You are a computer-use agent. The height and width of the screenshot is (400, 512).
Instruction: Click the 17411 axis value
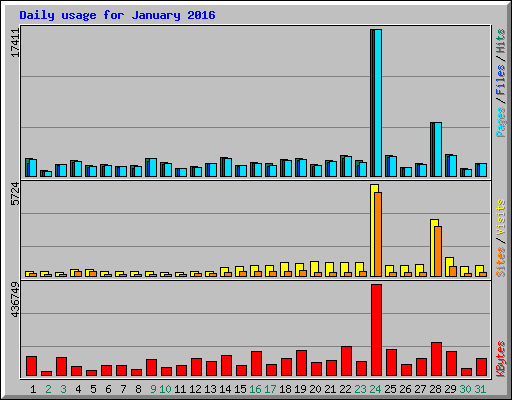pyautogui.click(x=15, y=42)
